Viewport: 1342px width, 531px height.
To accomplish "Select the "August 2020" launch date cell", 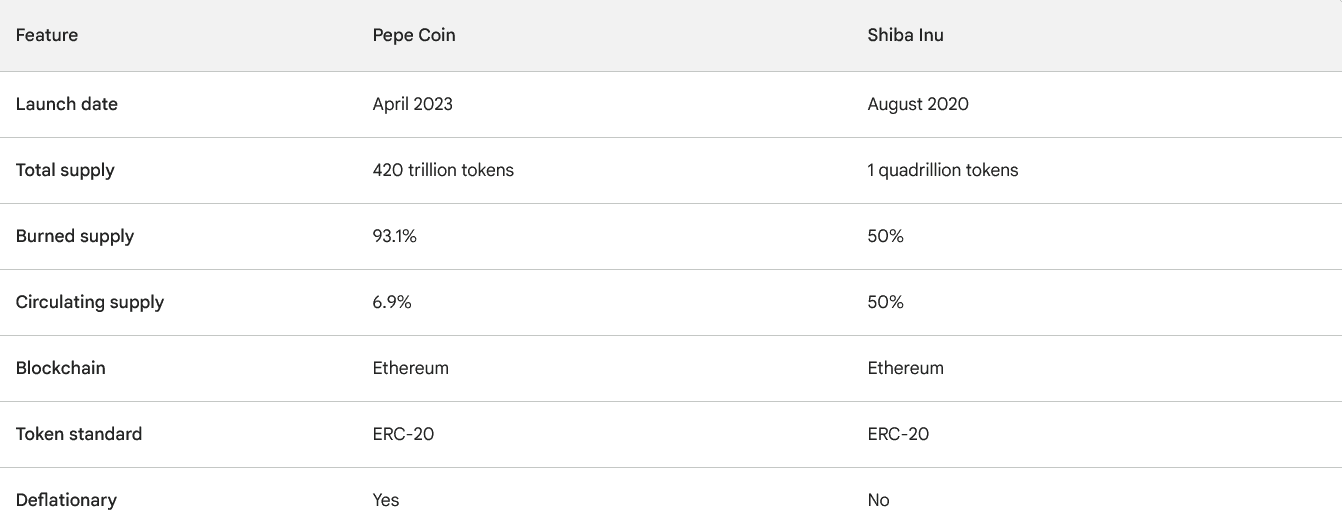I will tap(918, 104).
